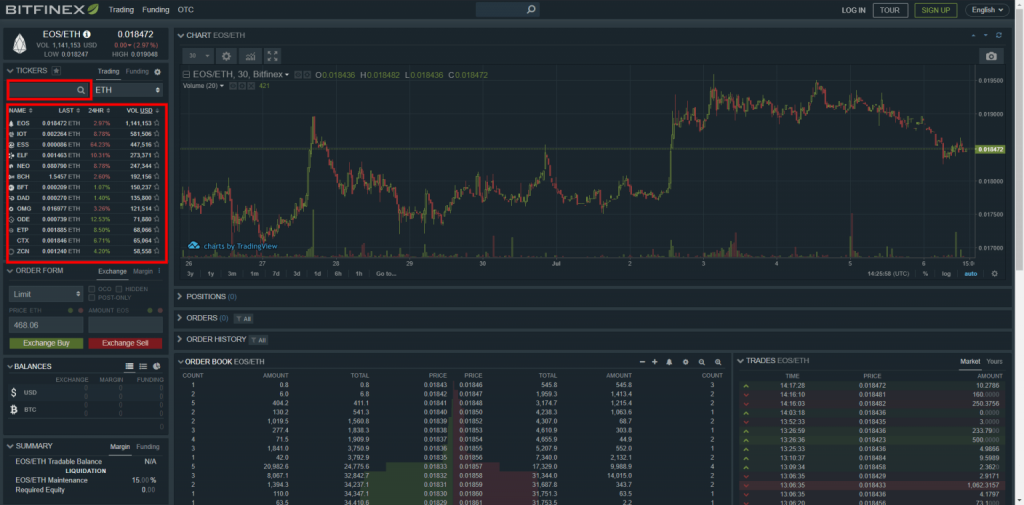Open the tickers settings gear
Image resolution: width=1024 pixels, height=505 pixels.
[157, 71]
